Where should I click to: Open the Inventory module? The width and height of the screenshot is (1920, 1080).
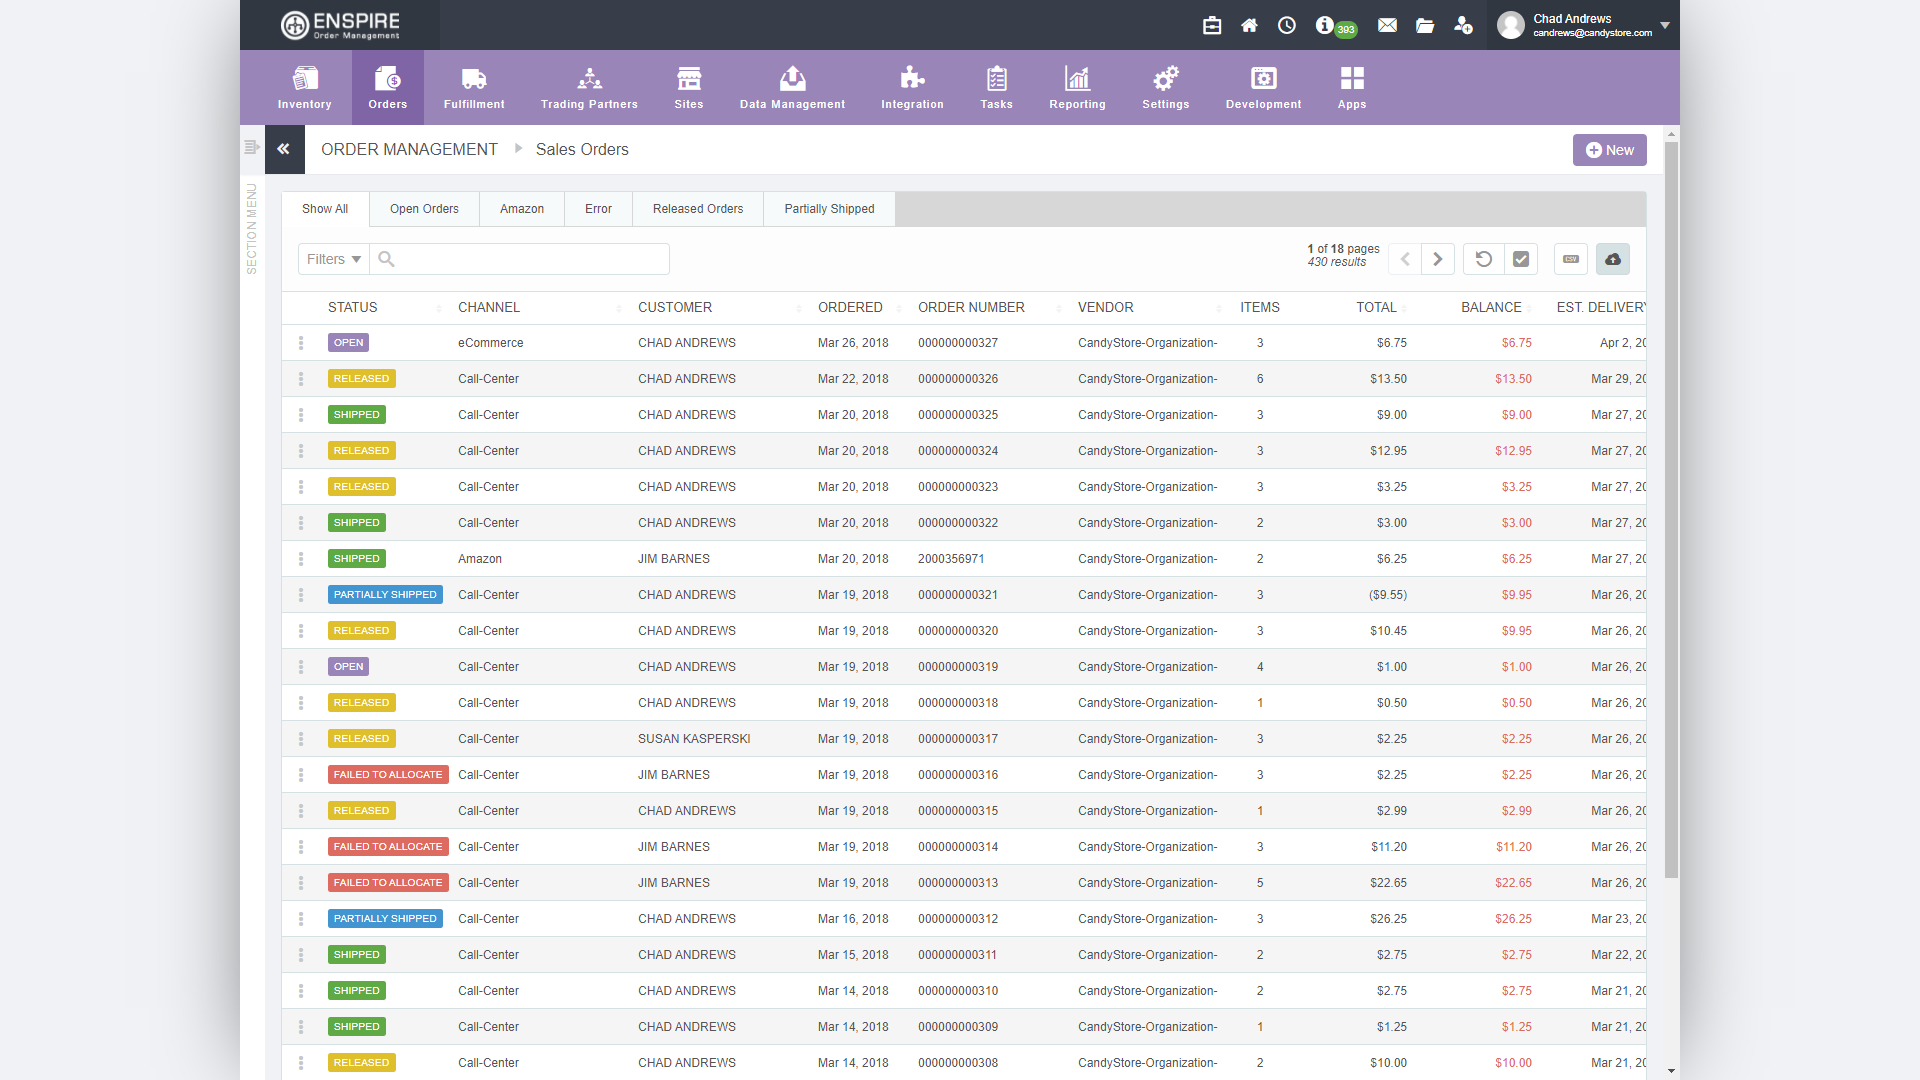tap(304, 87)
